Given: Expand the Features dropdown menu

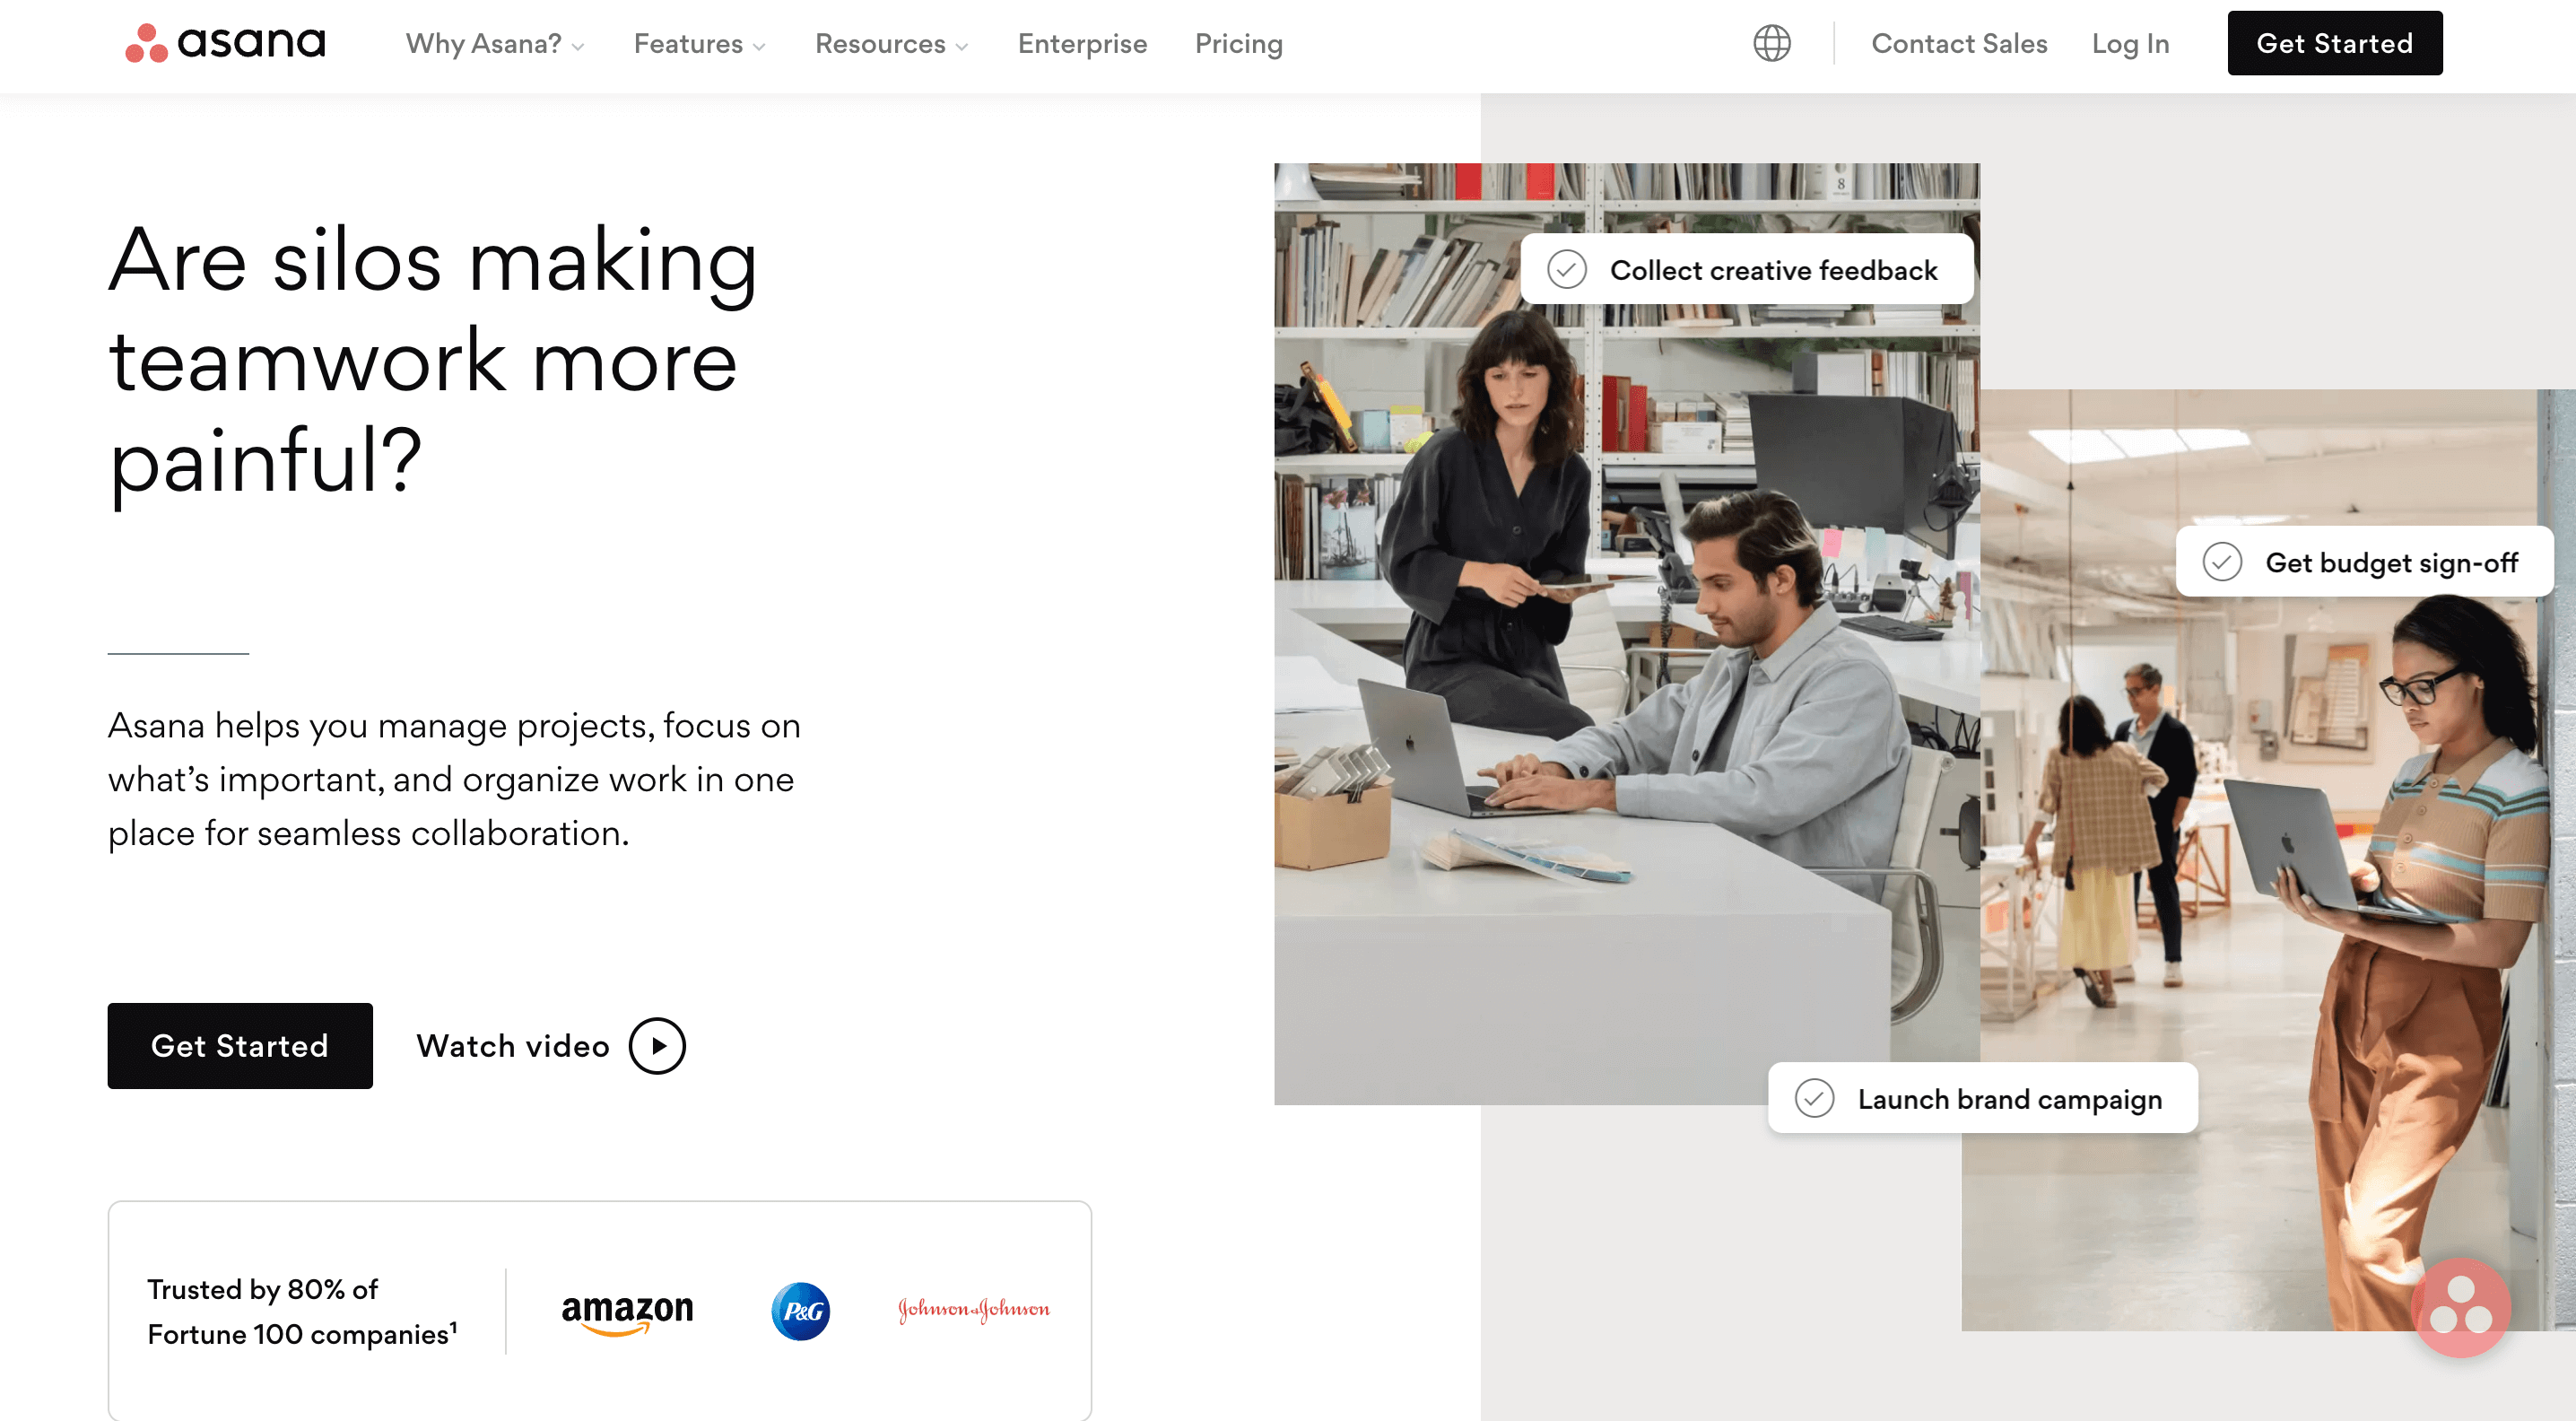Looking at the screenshot, I should (x=700, y=42).
